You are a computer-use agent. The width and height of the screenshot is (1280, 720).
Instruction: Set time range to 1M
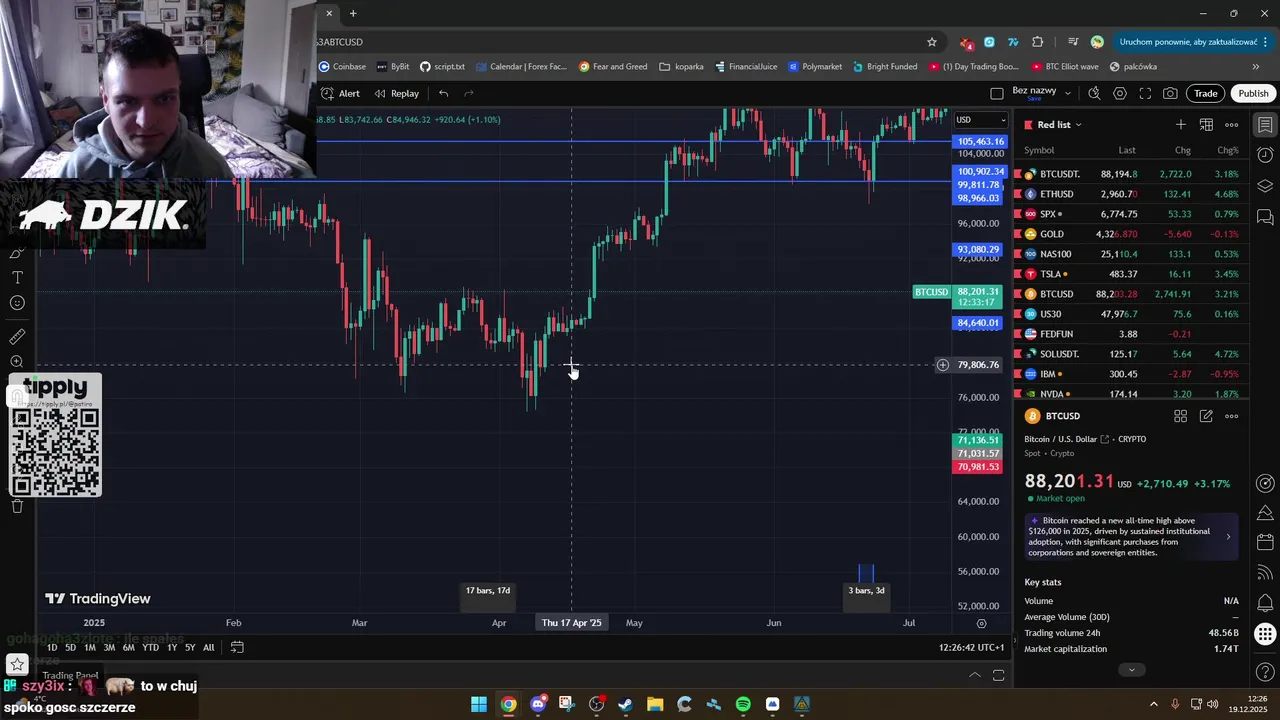[x=89, y=647]
